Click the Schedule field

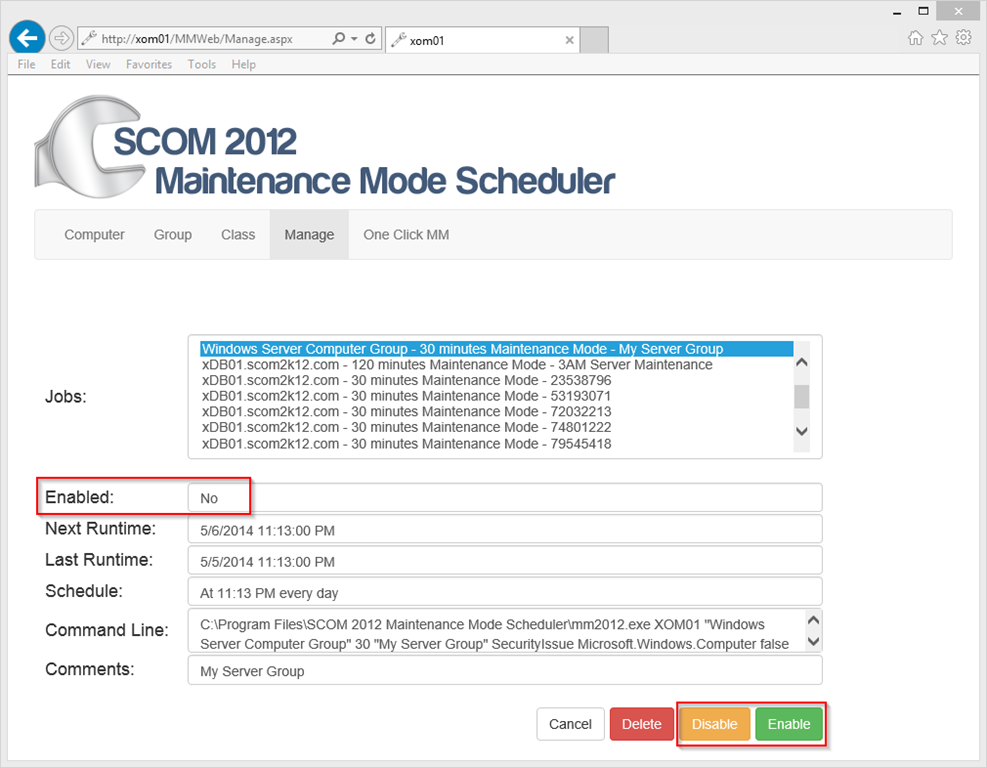click(x=505, y=592)
